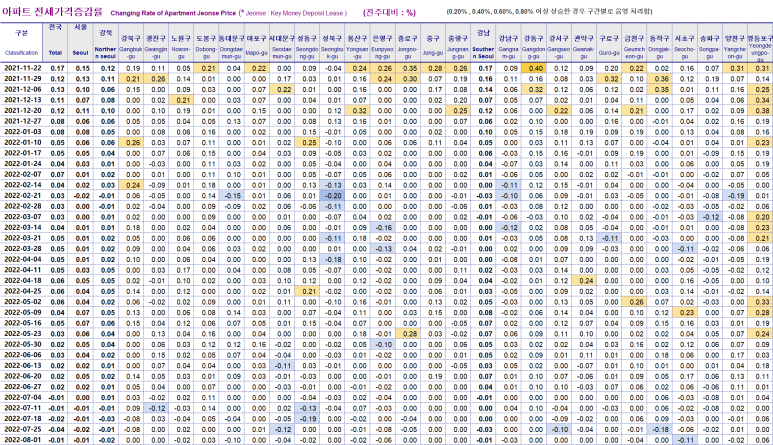Click the 구분 Classification header cell

point(22,42)
